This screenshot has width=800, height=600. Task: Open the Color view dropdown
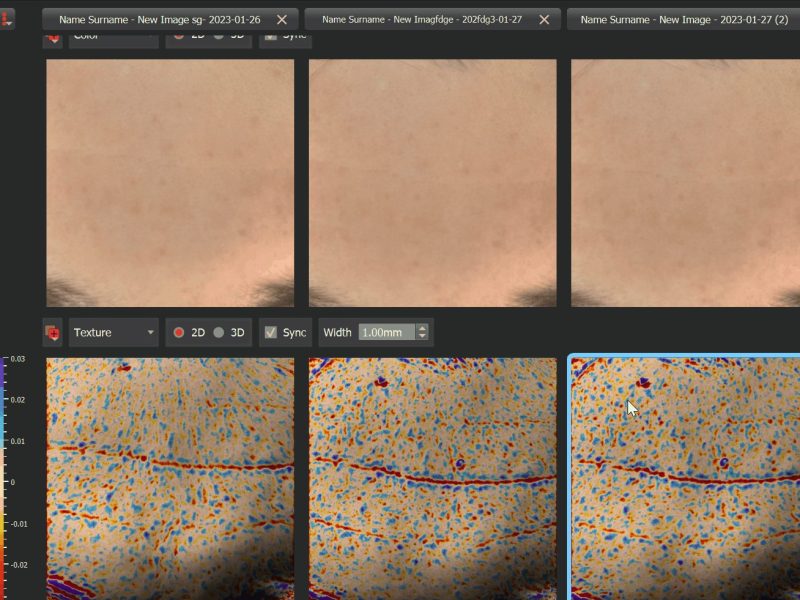click(113, 38)
